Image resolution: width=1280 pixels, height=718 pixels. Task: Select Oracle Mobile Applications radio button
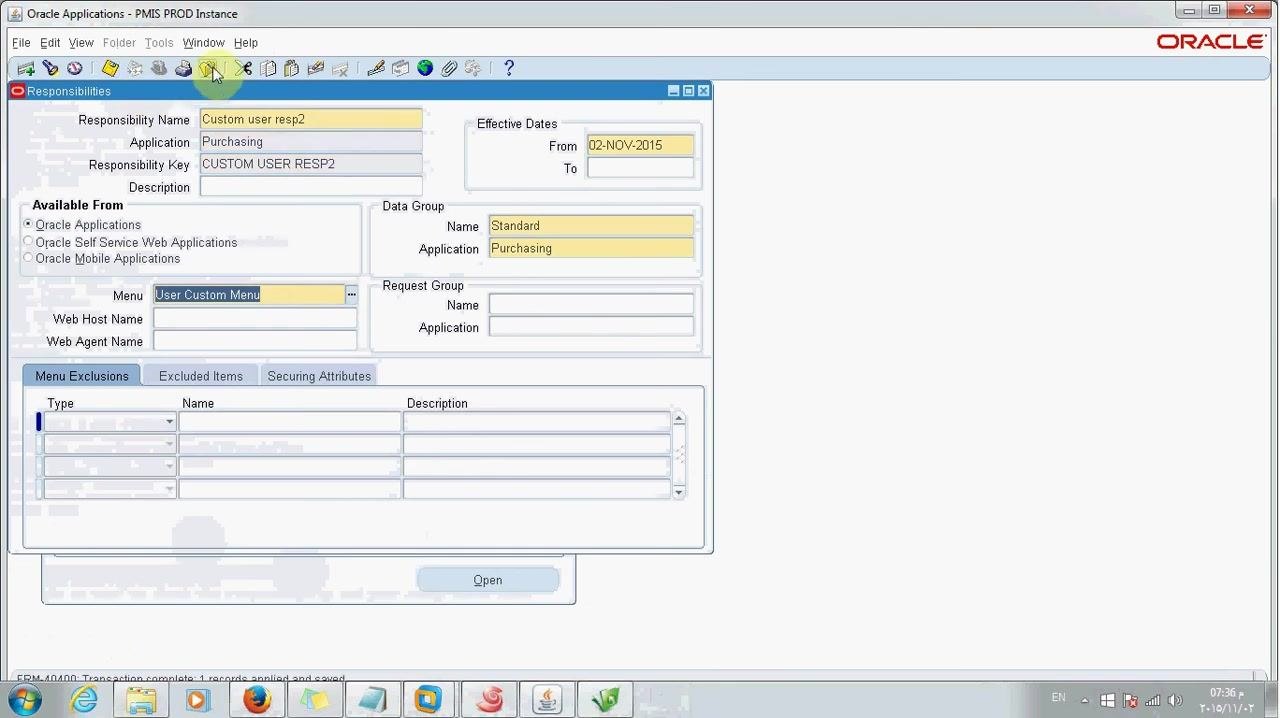click(28, 257)
